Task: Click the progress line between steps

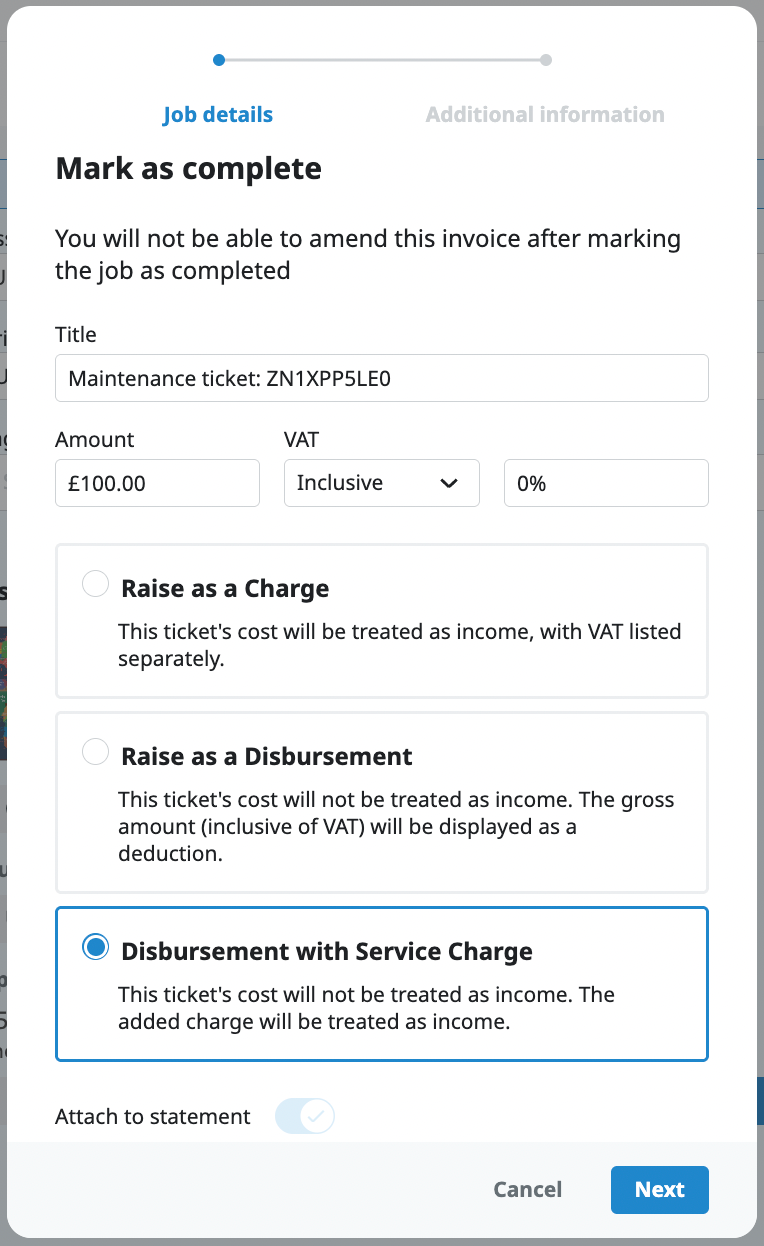Action: (382, 60)
